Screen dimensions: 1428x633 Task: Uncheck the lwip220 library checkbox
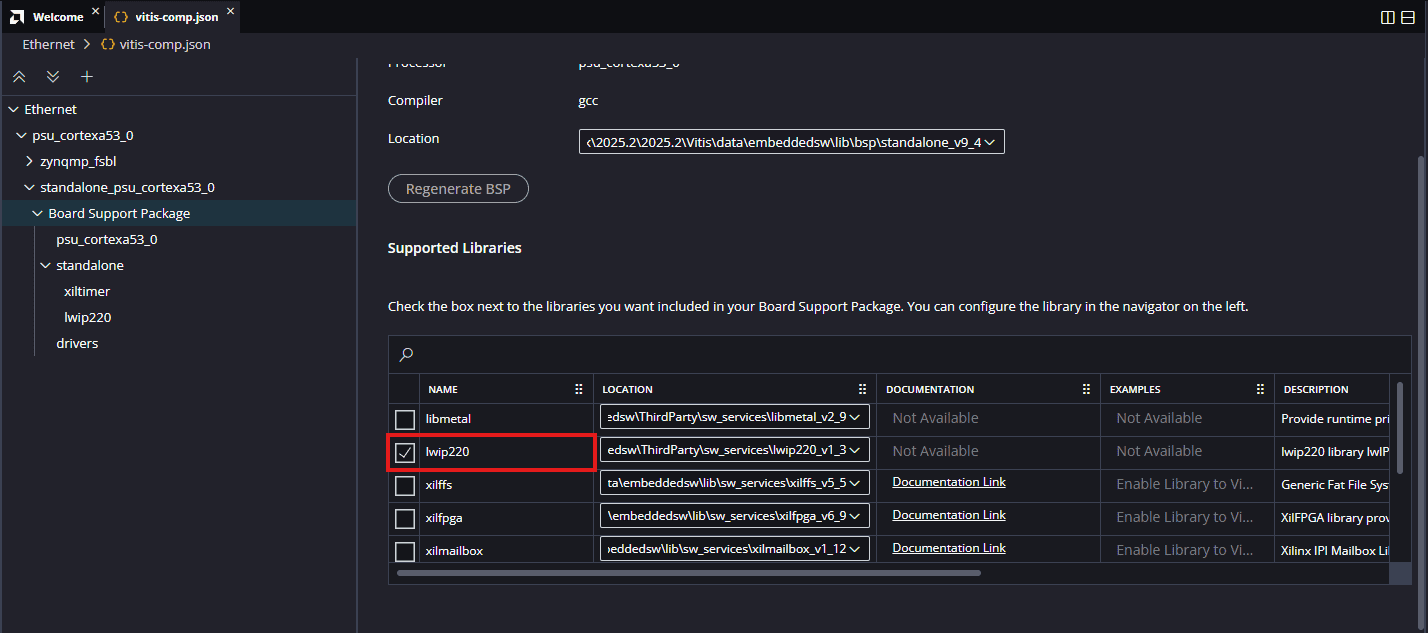[405, 452]
